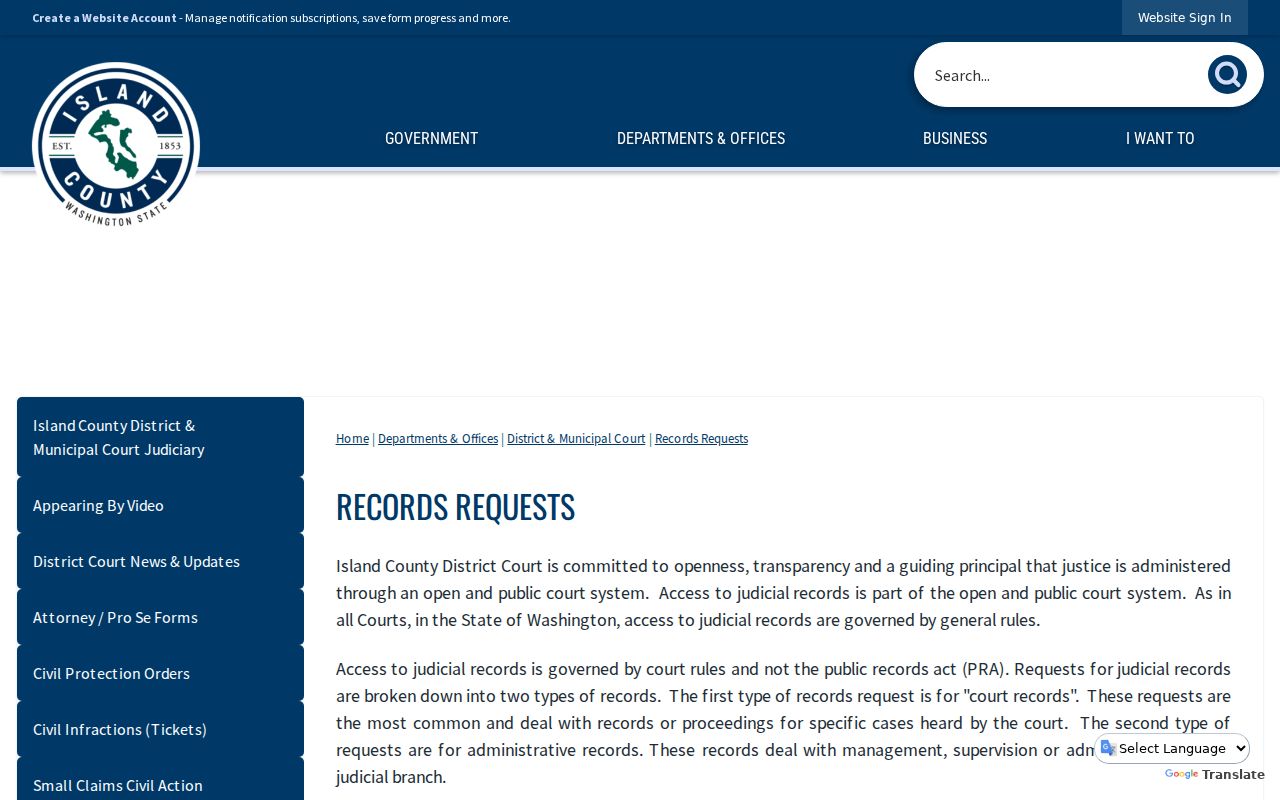Open the Government menu
The height and width of the screenshot is (800, 1280).
(x=431, y=139)
